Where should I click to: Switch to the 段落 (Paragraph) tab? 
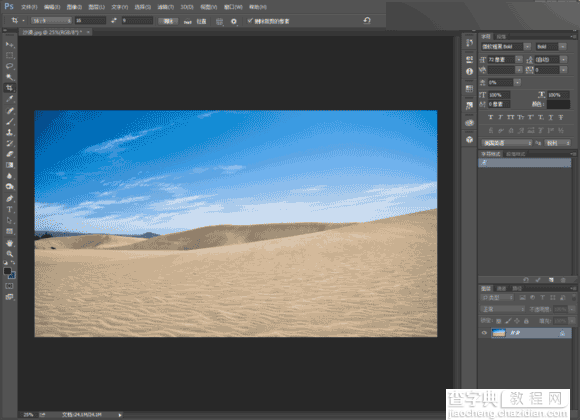[x=501, y=37]
